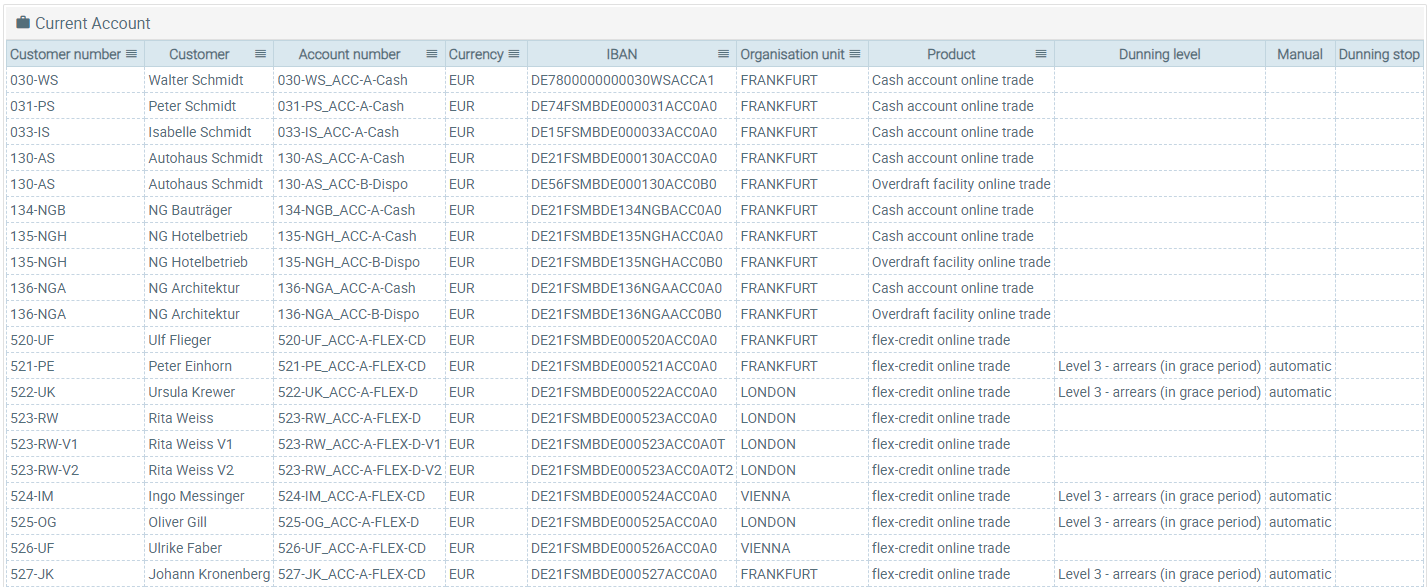The width and height of the screenshot is (1428, 587).
Task: Open the Currency column menu icon
Action: [514, 54]
